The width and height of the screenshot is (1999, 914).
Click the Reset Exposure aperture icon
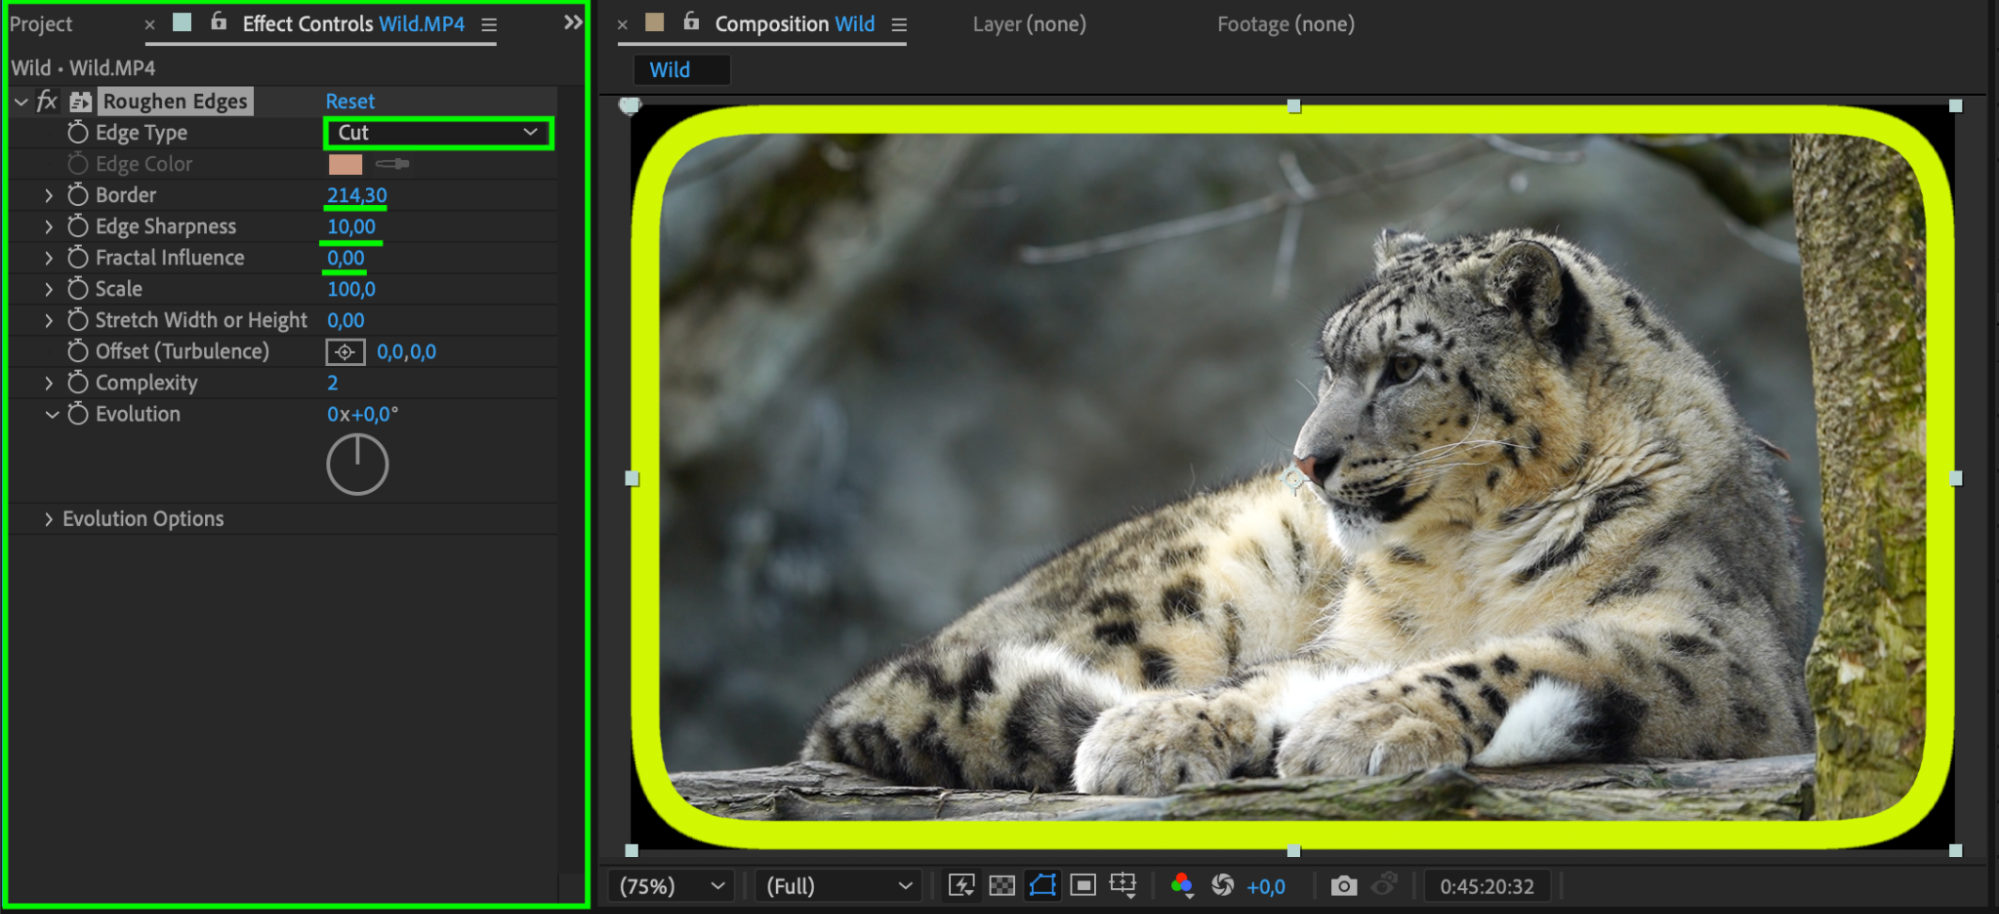point(1222,886)
